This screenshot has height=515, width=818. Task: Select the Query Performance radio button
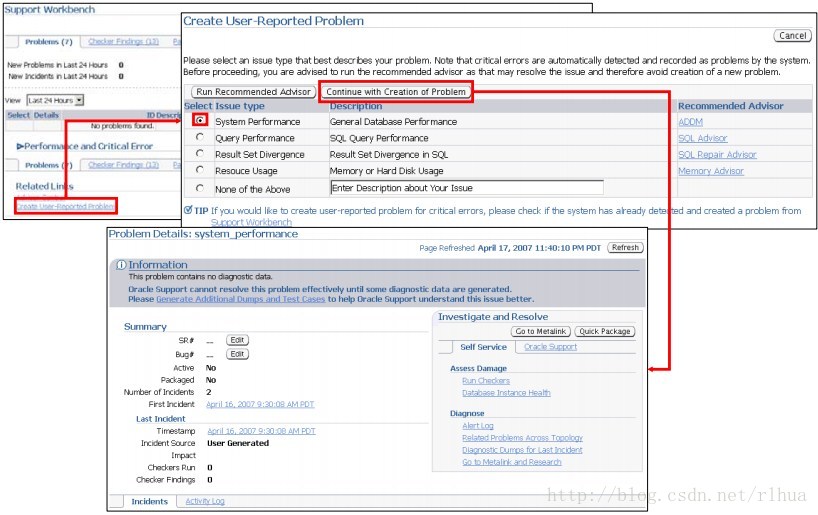(x=200, y=137)
